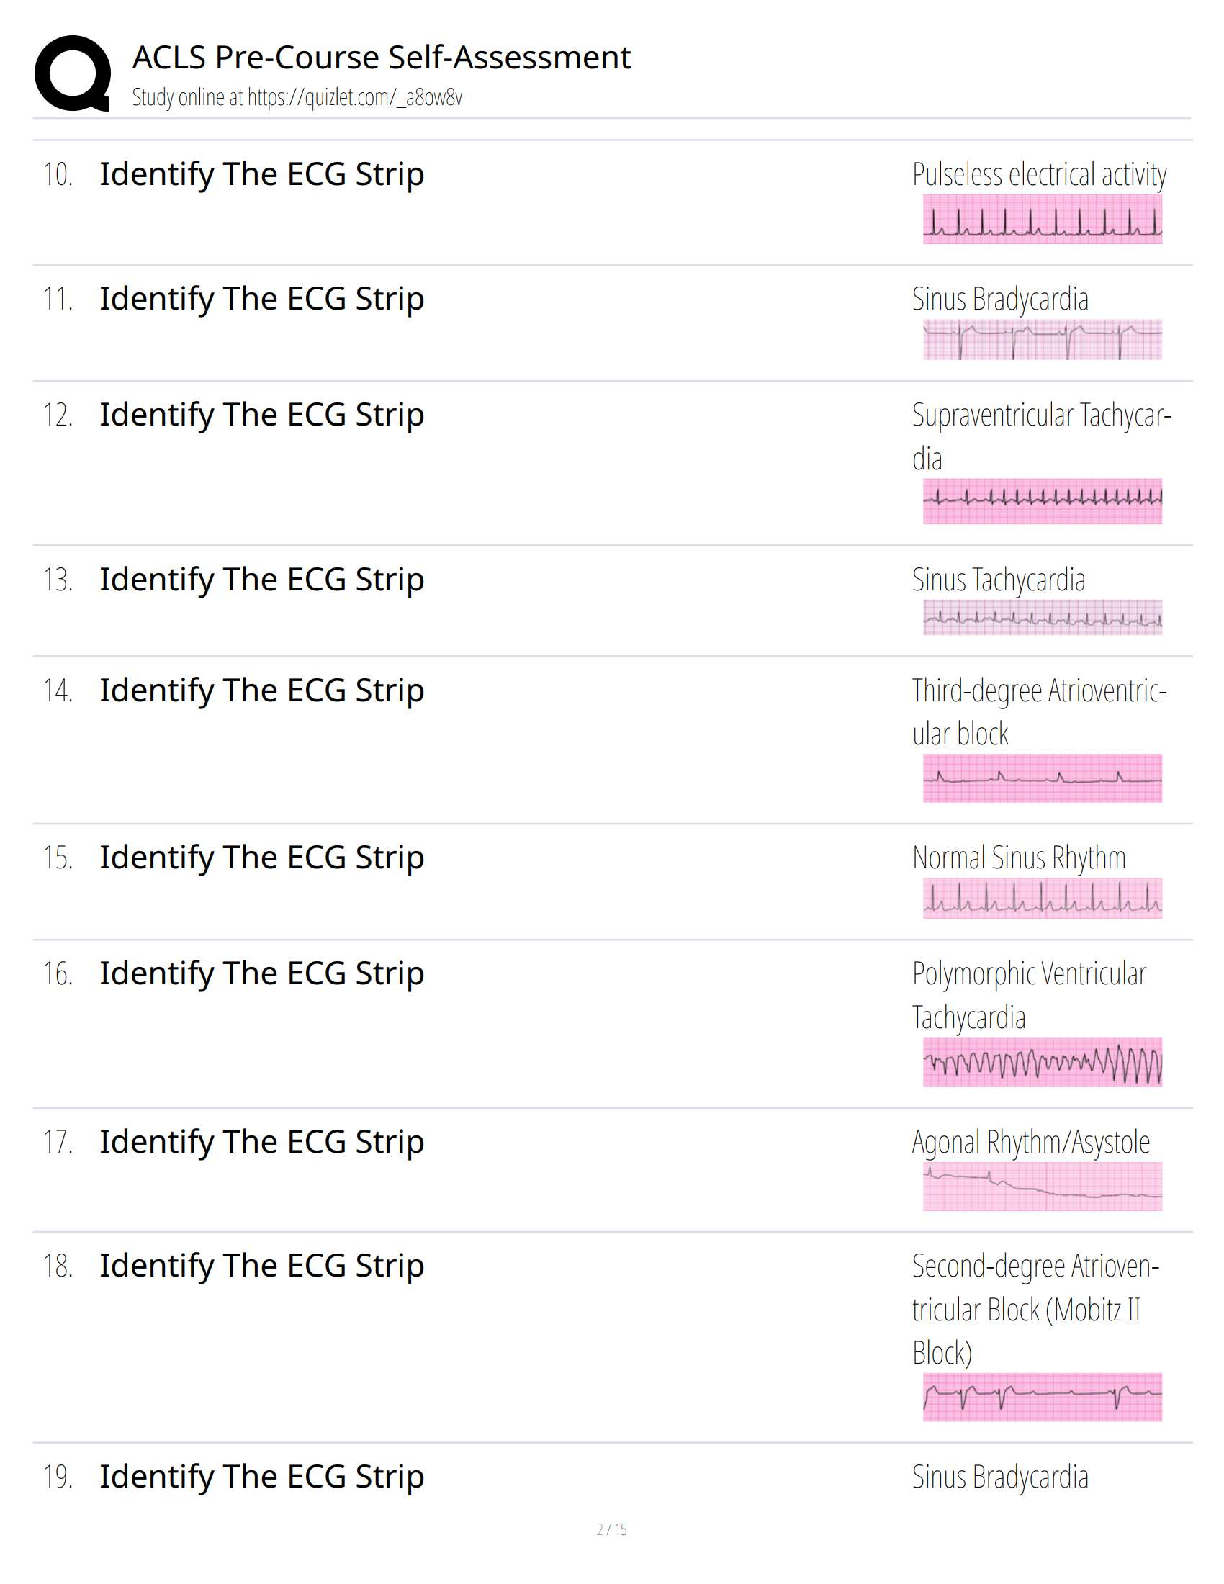Open the Sinus Bradycardia ECG strip image
The width and height of the screenshot is (1224, 1584).
click(1042, 340)
